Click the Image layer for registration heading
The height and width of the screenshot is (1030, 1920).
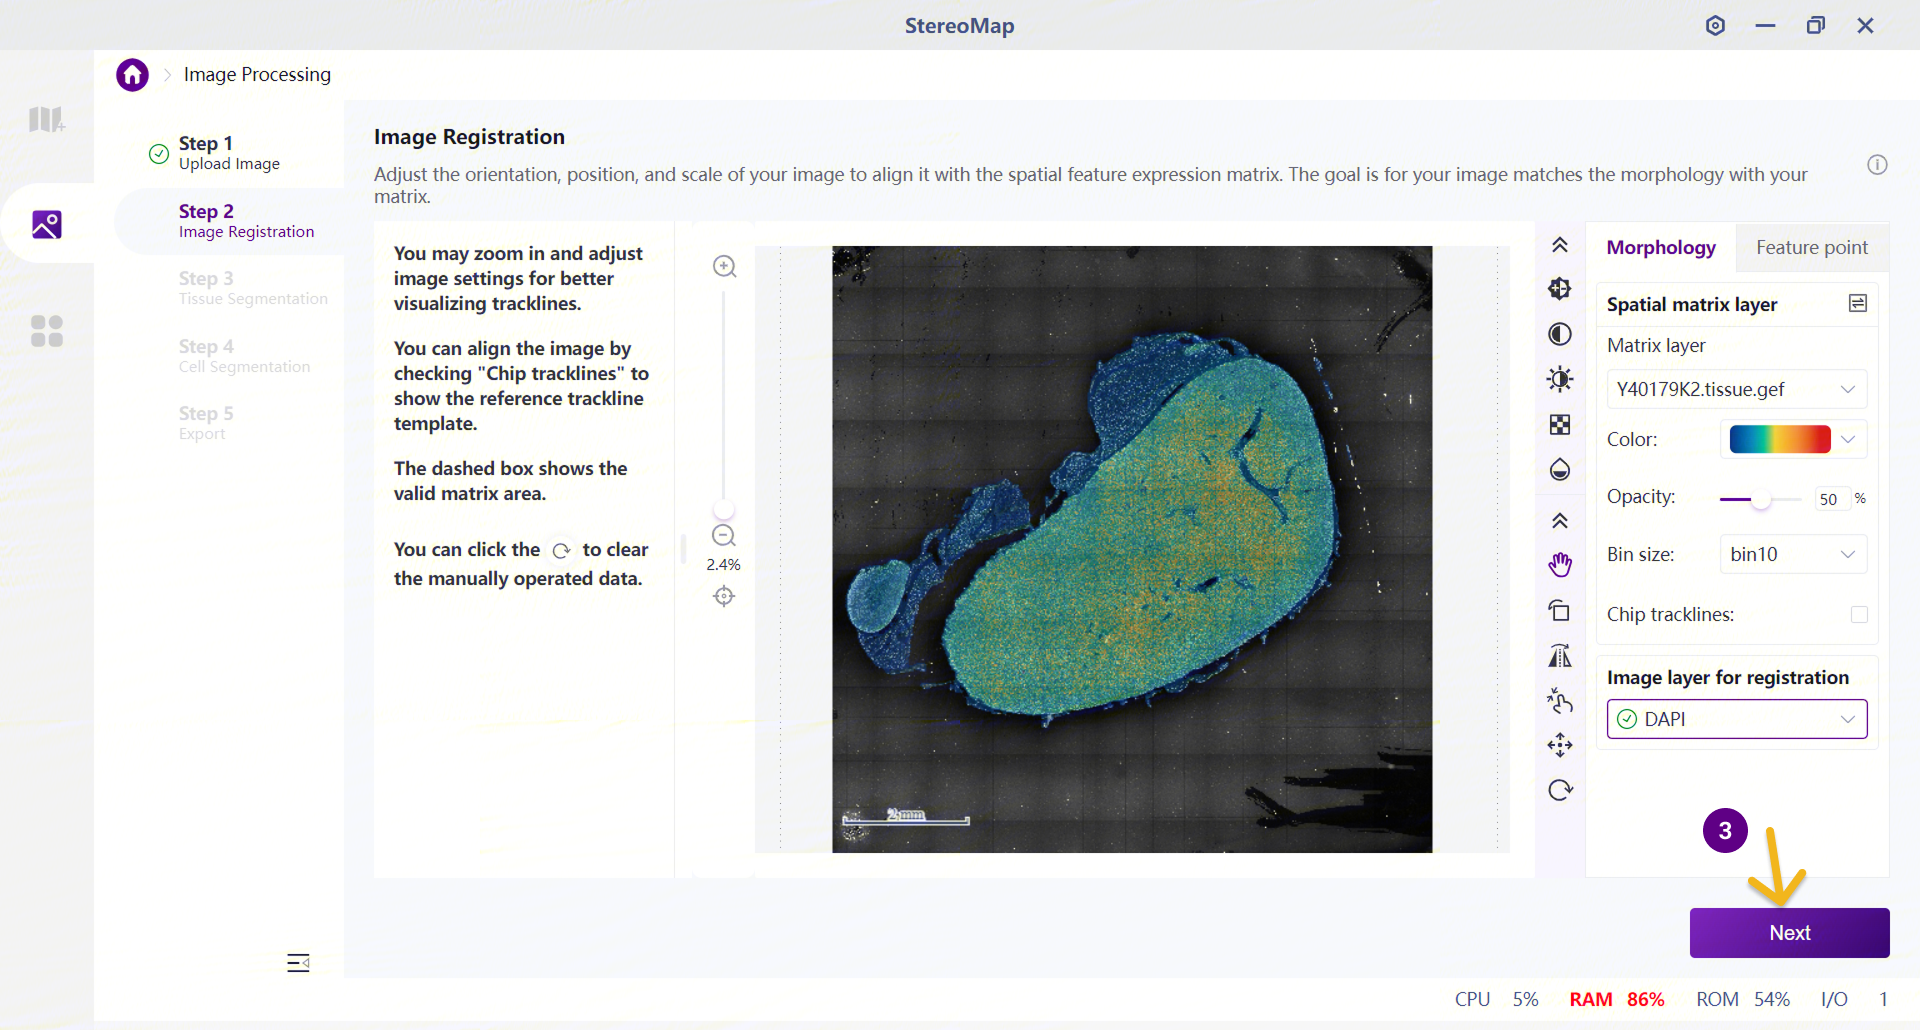[1728, 677]
